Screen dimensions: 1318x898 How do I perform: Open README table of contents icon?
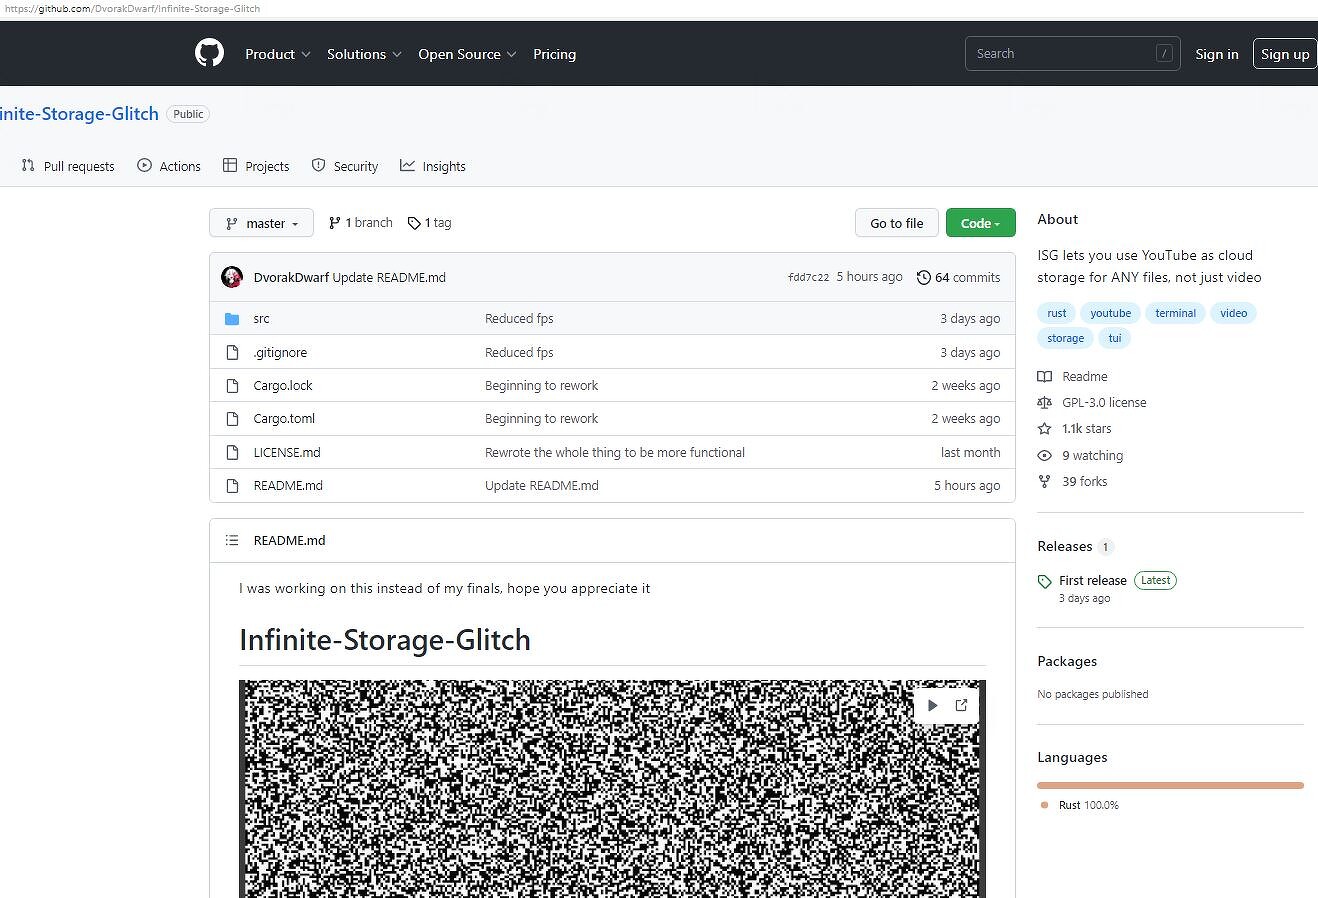[x=232, y=540]
